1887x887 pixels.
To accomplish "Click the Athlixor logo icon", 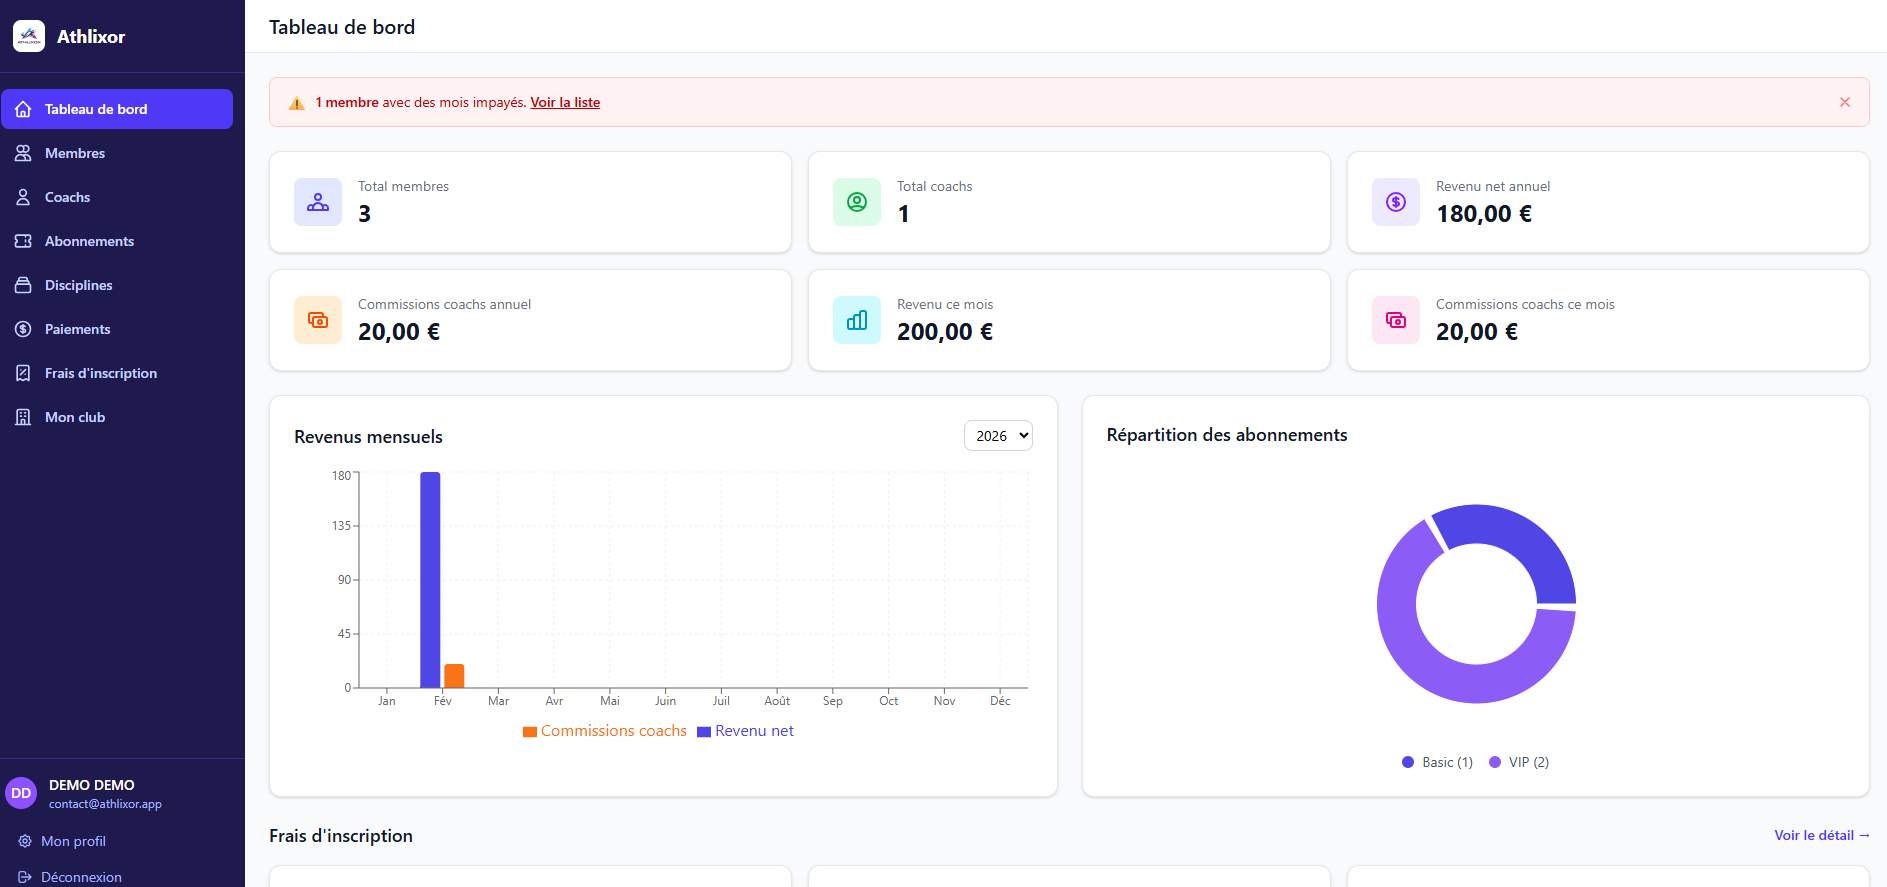I will click(x=29, y=36).
